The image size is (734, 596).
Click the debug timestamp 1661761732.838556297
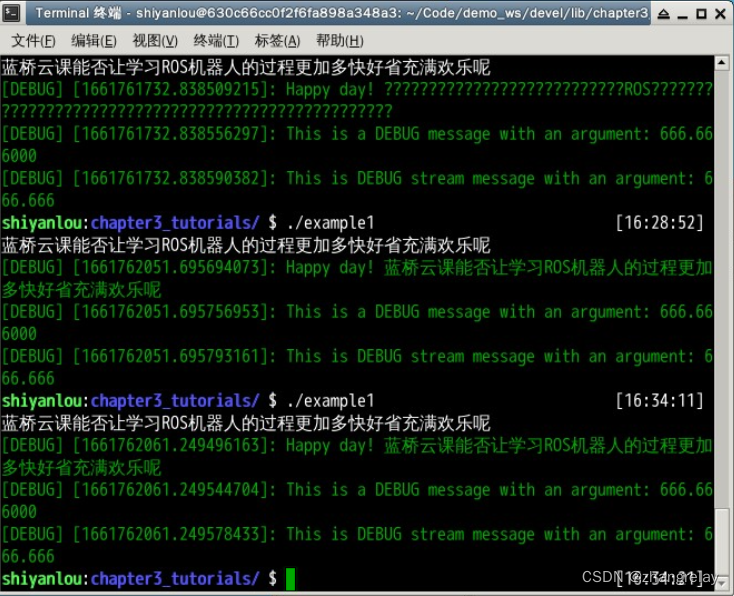170,133
